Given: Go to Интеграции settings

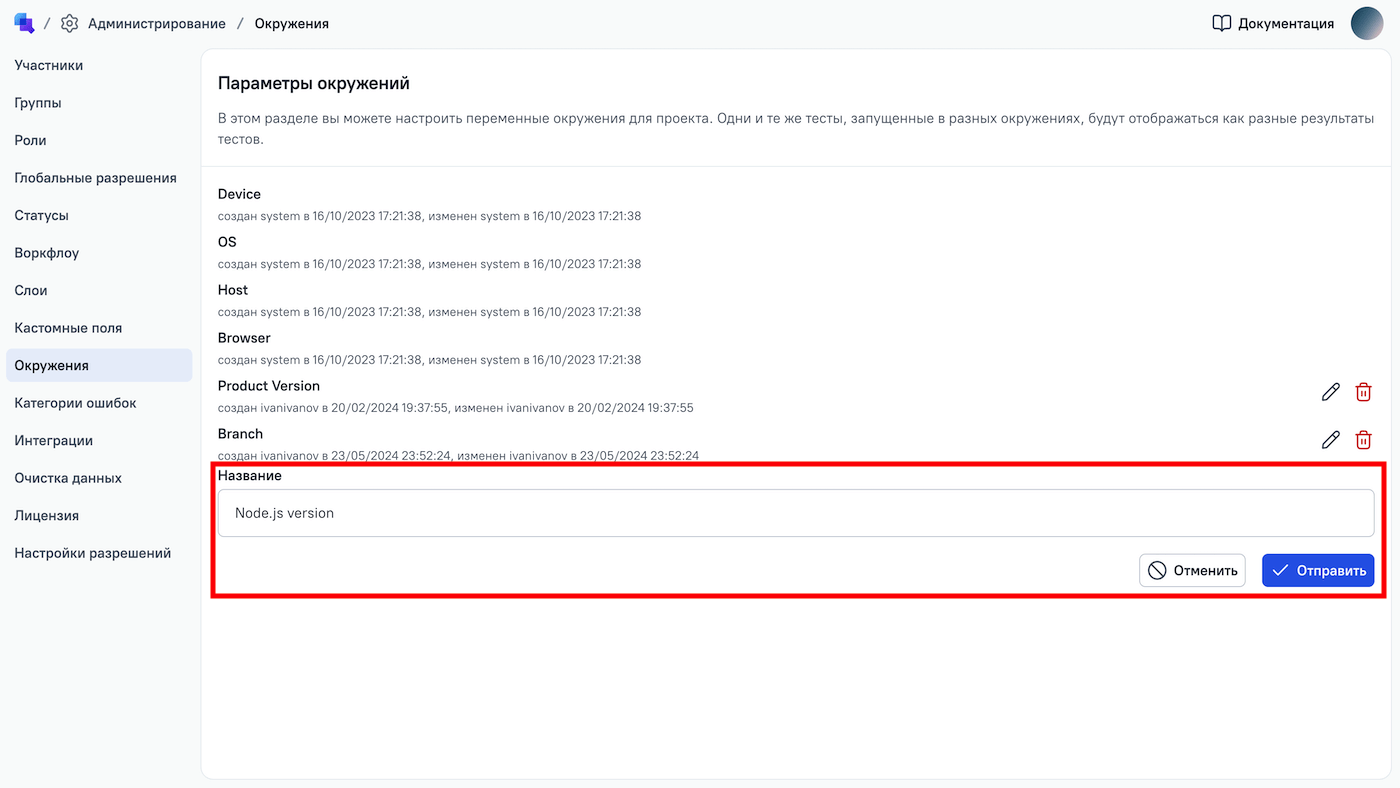Looking at the screenshot, I should point(54,440).
